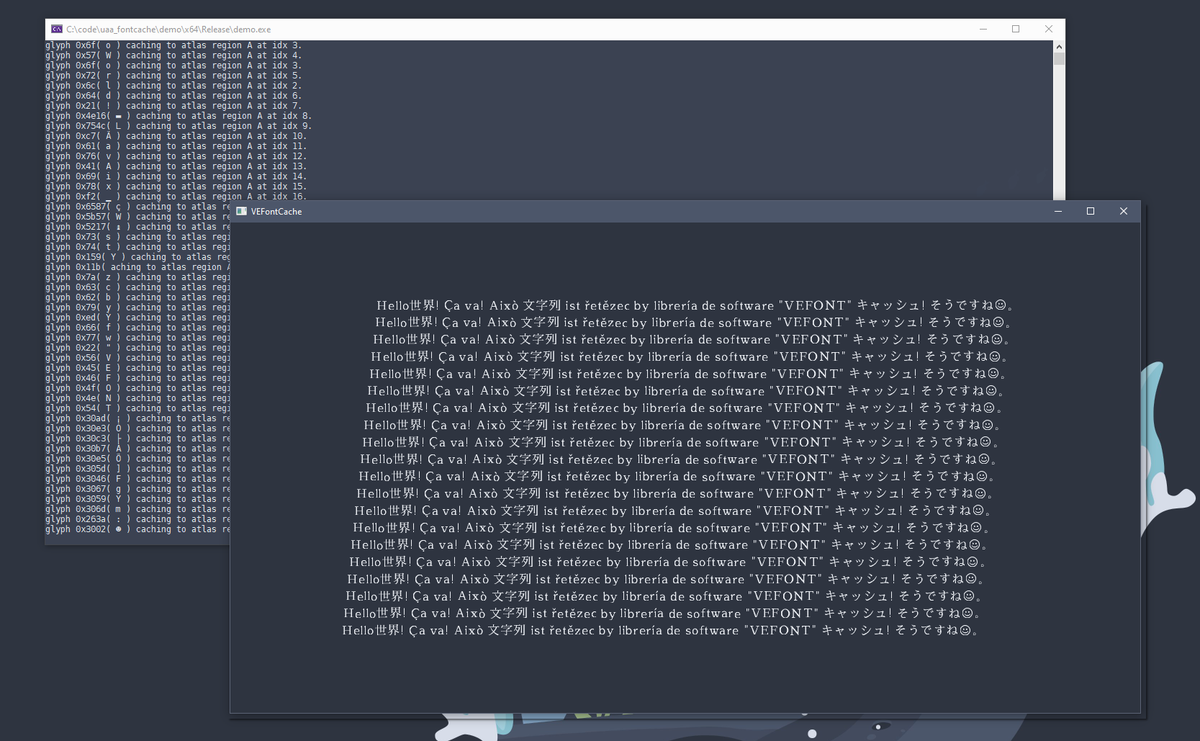Select console line glyph 0xc7 idx 10
This screenshot has width=1200, height=741.
[x=175, y=136]
